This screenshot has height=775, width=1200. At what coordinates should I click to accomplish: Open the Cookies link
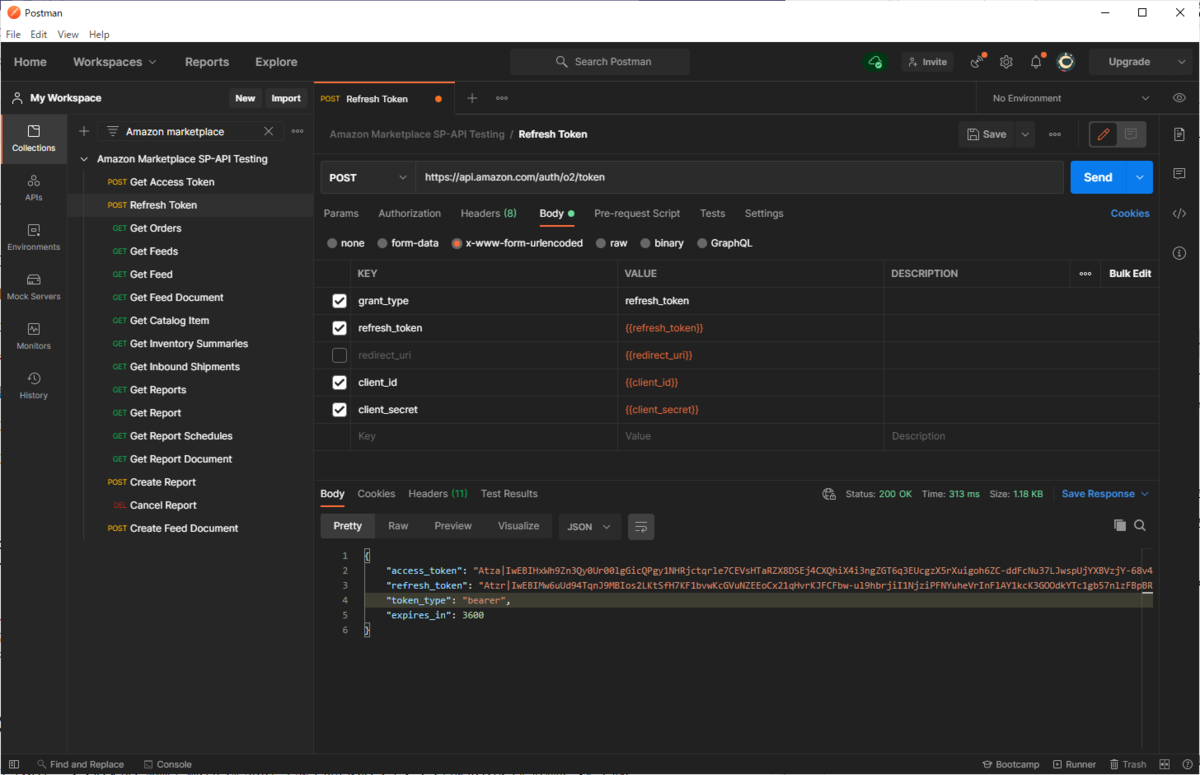1130,213
